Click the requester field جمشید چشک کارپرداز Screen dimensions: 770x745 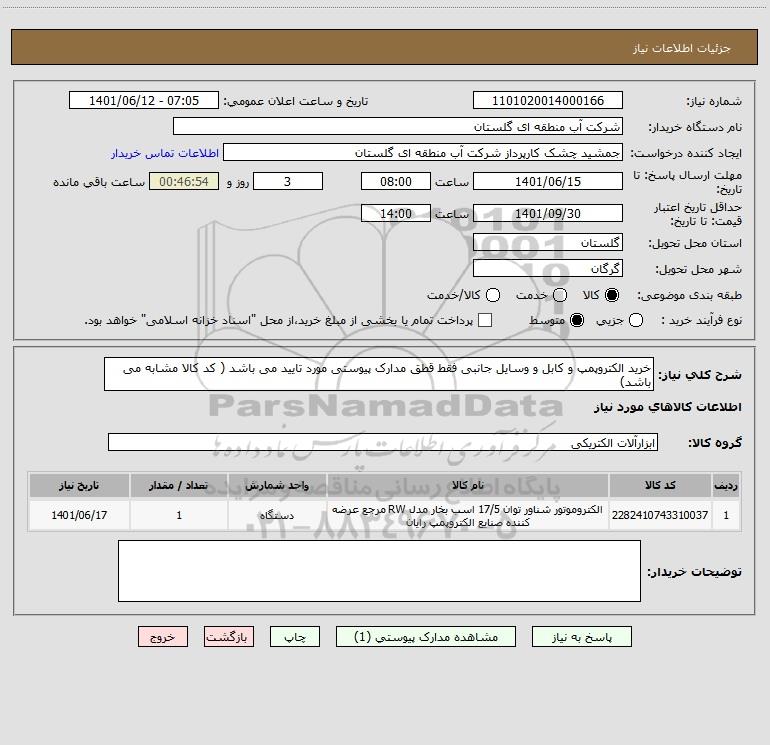423,153
